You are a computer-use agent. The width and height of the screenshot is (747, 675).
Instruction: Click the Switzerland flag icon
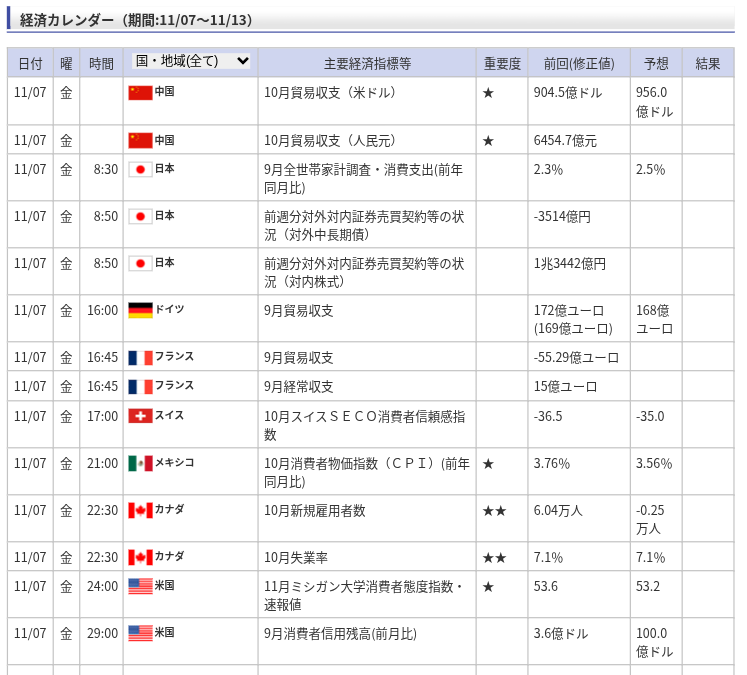click(x=140, y=416)
